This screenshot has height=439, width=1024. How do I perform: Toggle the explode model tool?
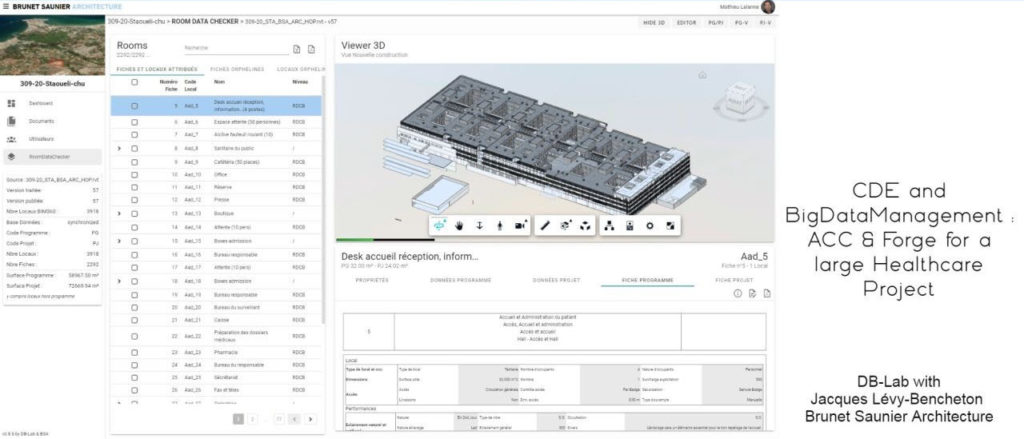586,225
